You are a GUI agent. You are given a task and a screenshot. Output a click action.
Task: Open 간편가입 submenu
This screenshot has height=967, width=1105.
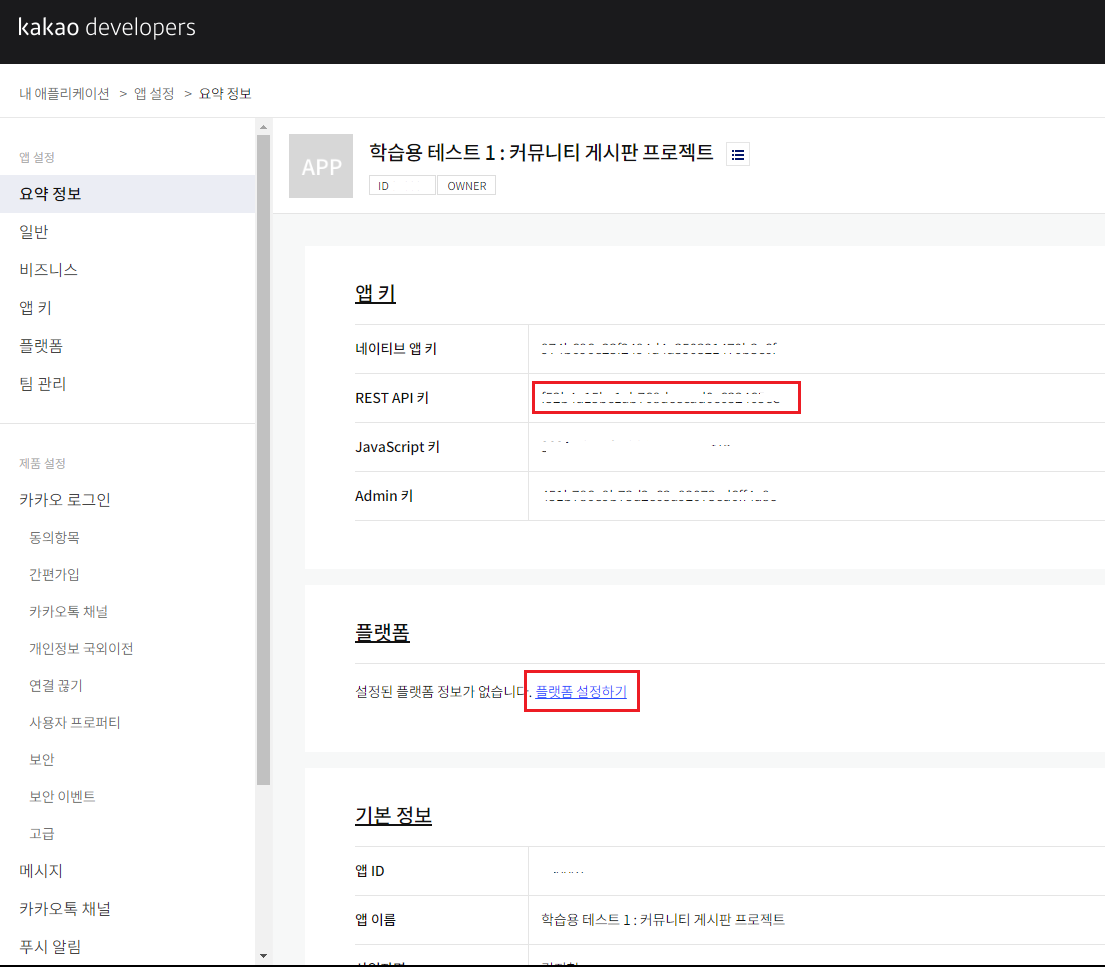coord(54,574)
